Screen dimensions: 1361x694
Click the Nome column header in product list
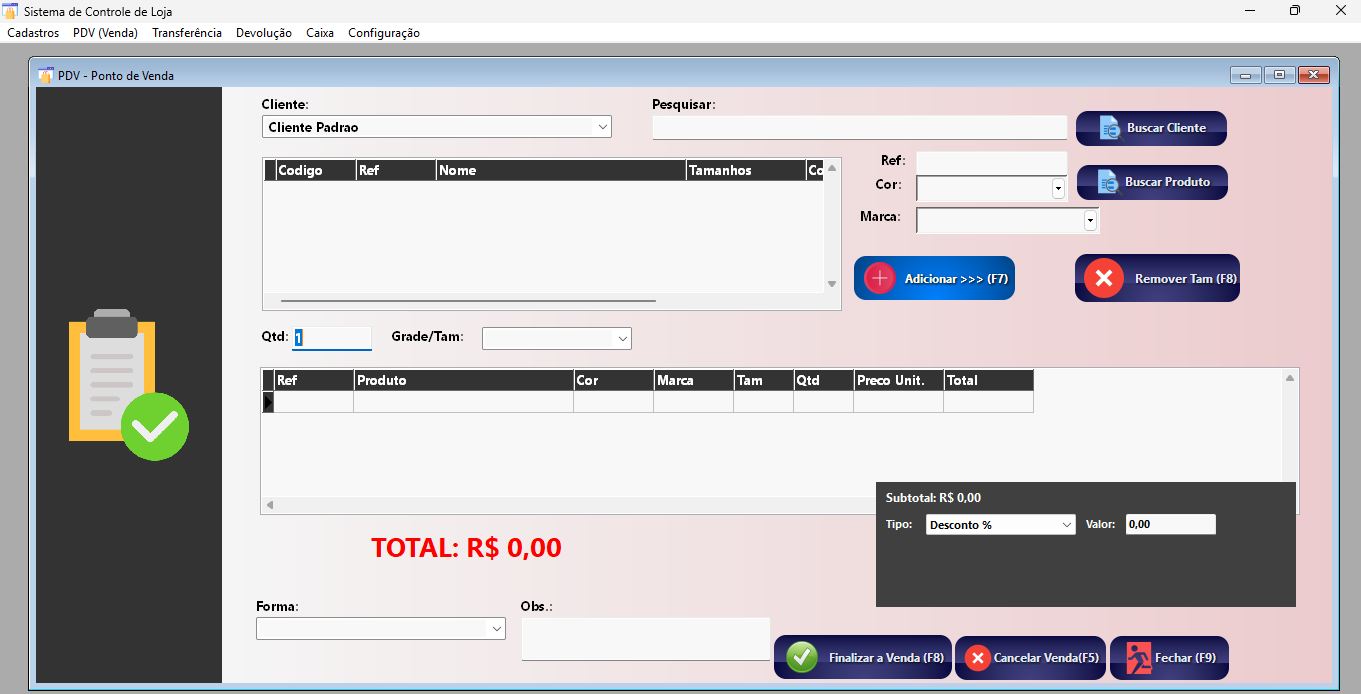(561, 170)
